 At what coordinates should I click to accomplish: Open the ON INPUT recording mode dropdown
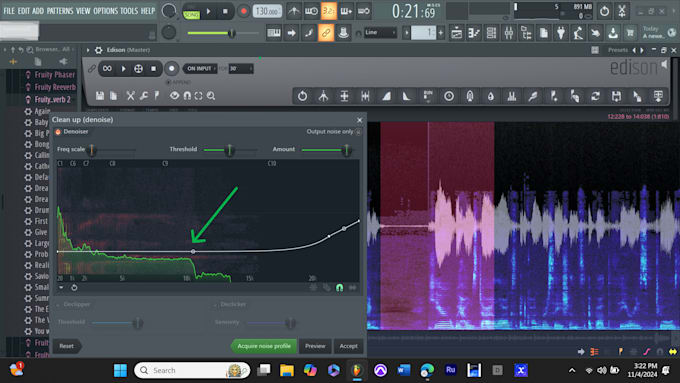(200, 69)
